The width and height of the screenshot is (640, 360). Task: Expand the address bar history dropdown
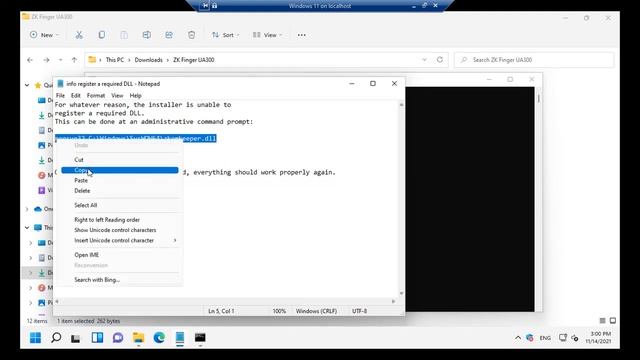click(x=424, y=60)
